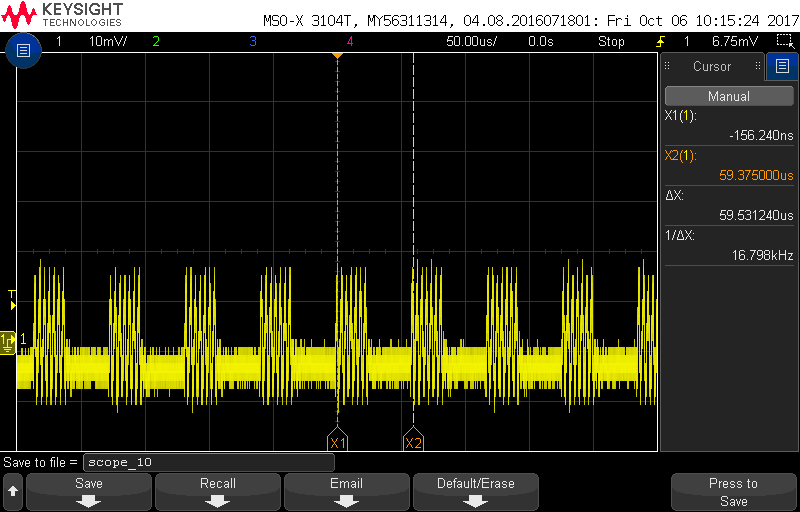Toggle channel 2 in top bar
The image size is (800, 512).
pos(156,42)
